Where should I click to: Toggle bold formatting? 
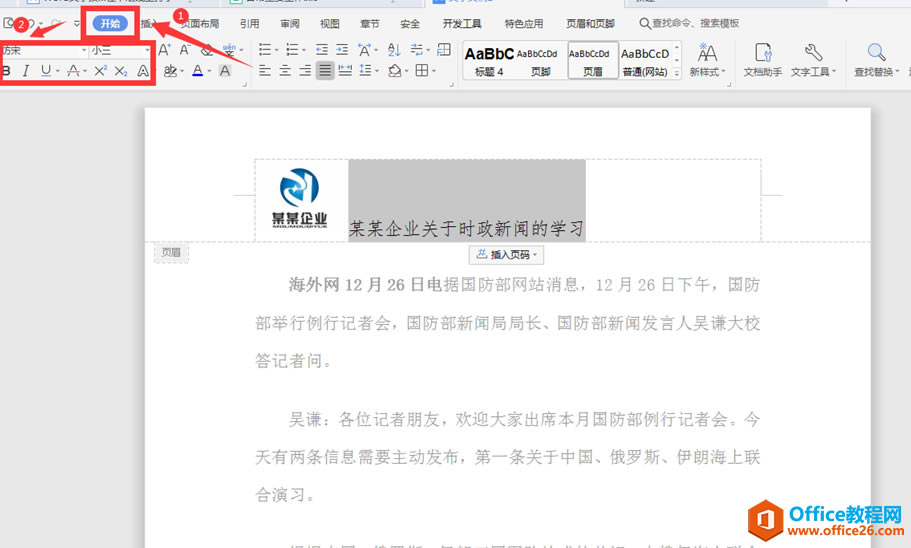pos(6,71)
